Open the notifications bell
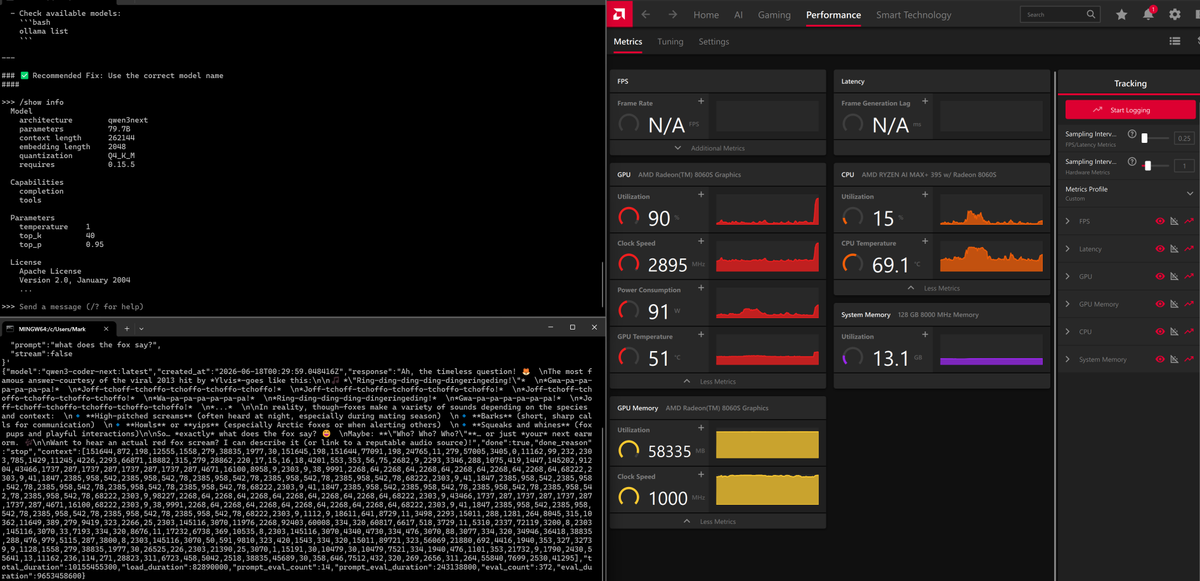 click(x=1148, y=15)
